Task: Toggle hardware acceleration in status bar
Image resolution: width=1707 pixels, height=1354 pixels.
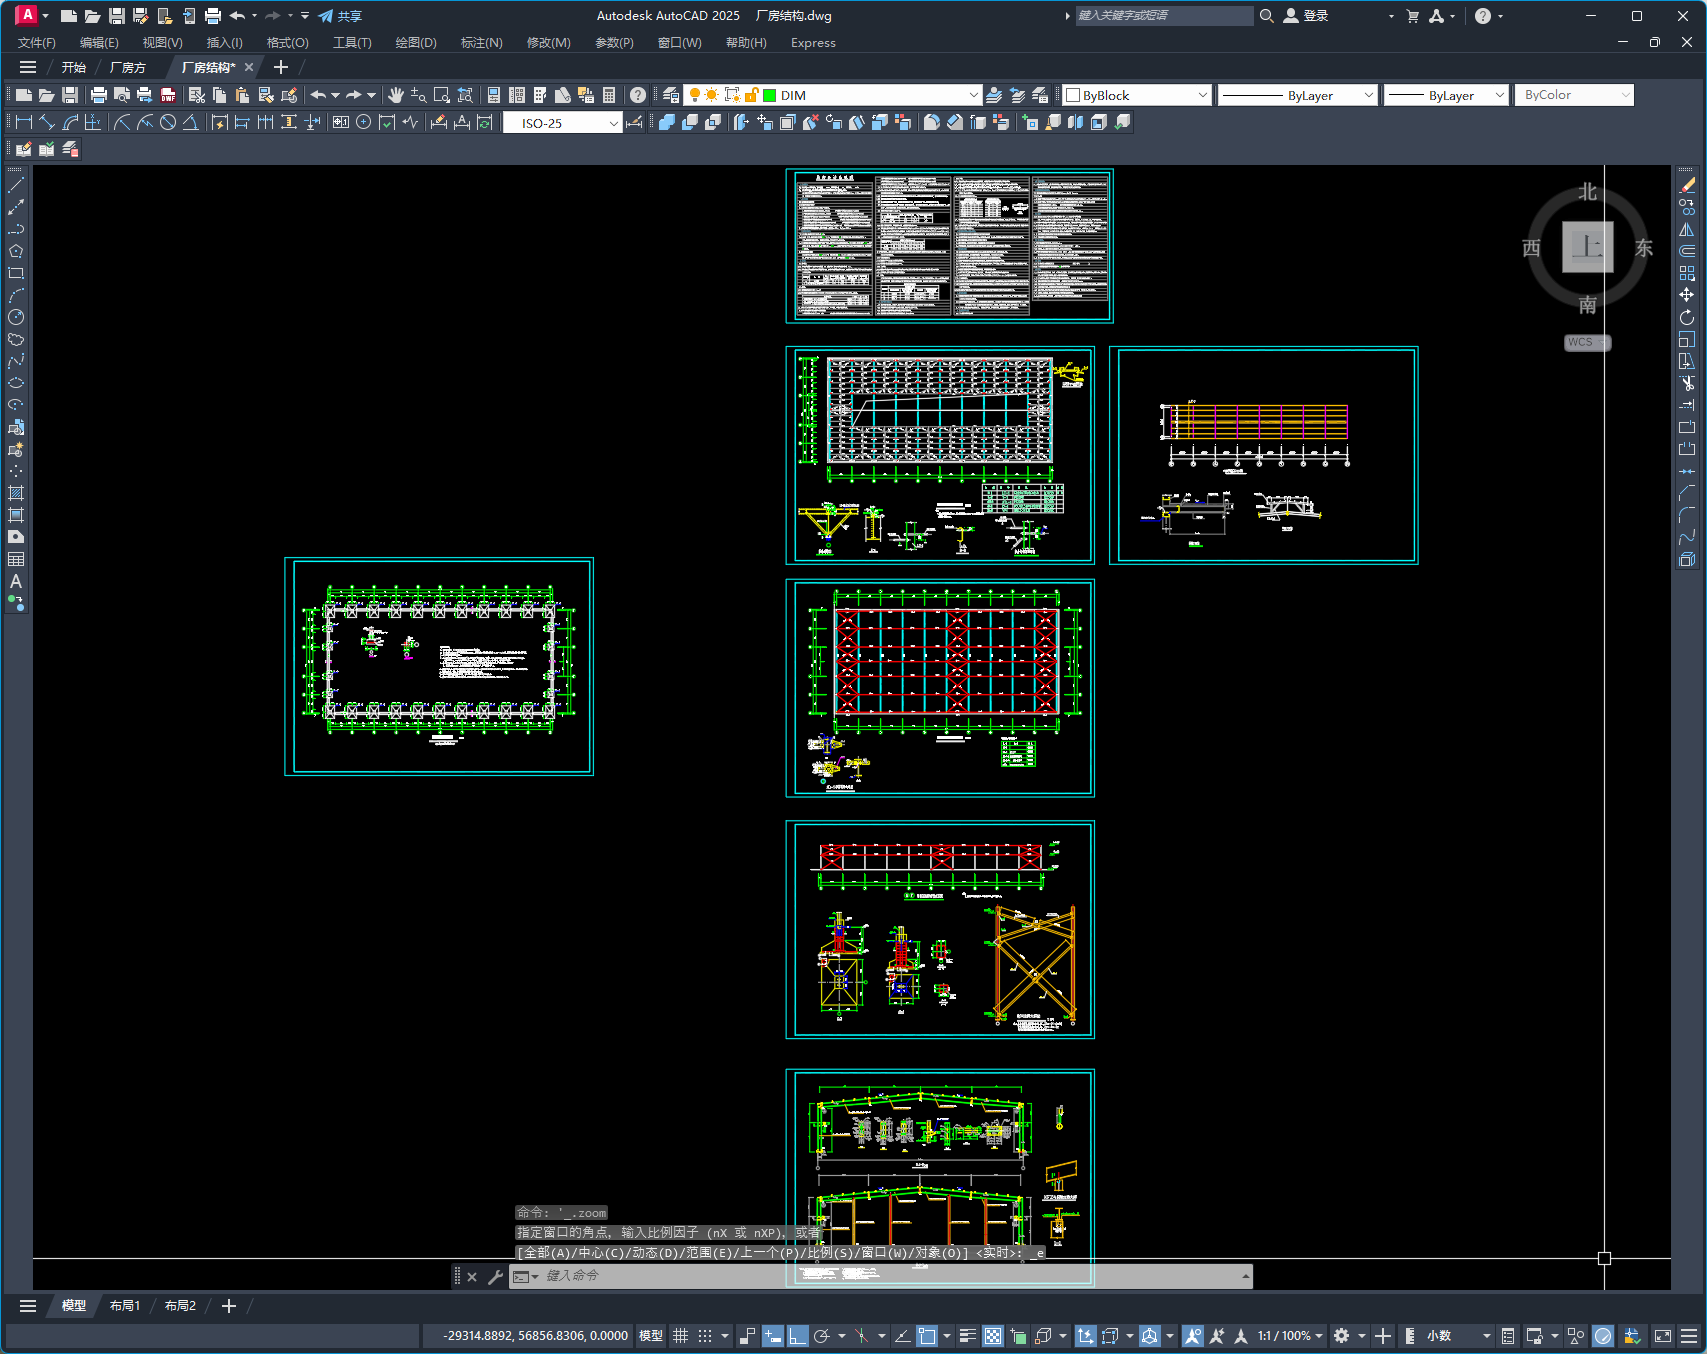Action: [1603, 1336]
